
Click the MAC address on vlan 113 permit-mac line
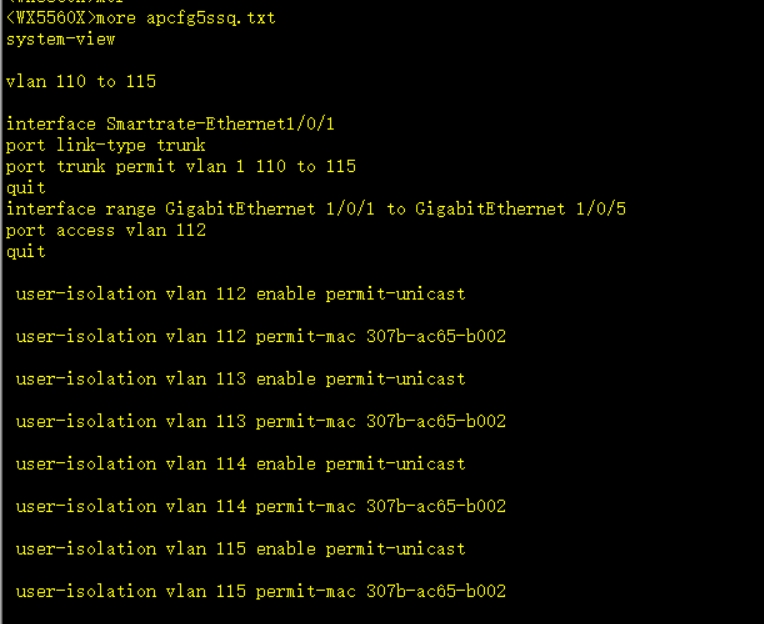tap(436, 421)
